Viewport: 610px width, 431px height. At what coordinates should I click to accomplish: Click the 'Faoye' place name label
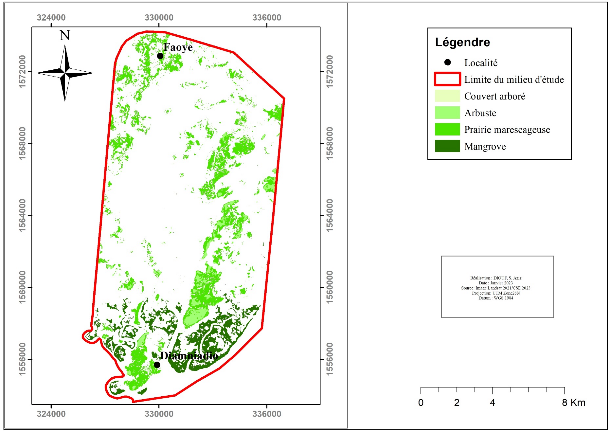click(x=178, y=47)
